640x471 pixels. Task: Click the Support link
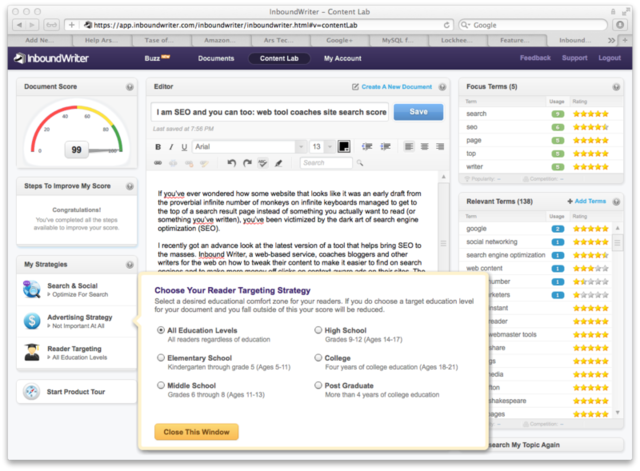click(574, 58)
